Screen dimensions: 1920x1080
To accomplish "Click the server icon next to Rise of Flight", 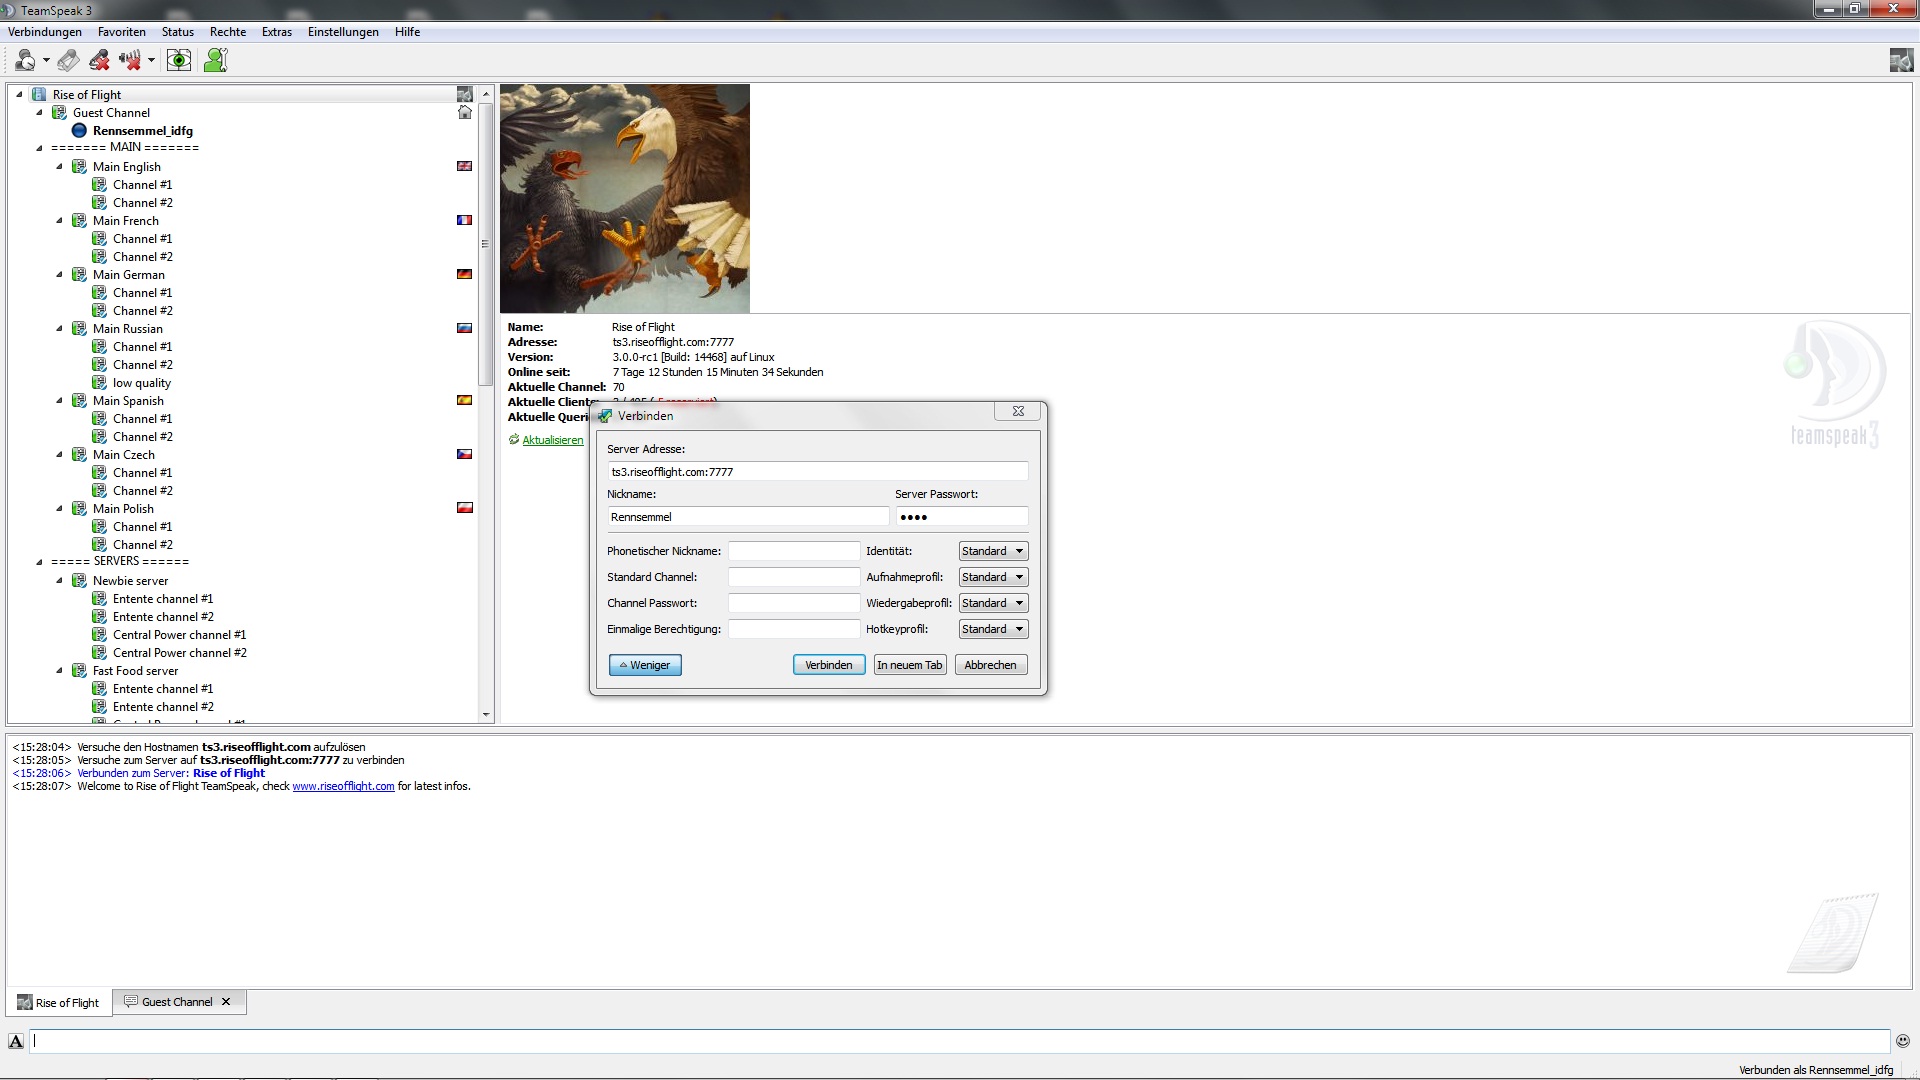I will point(39,93).
